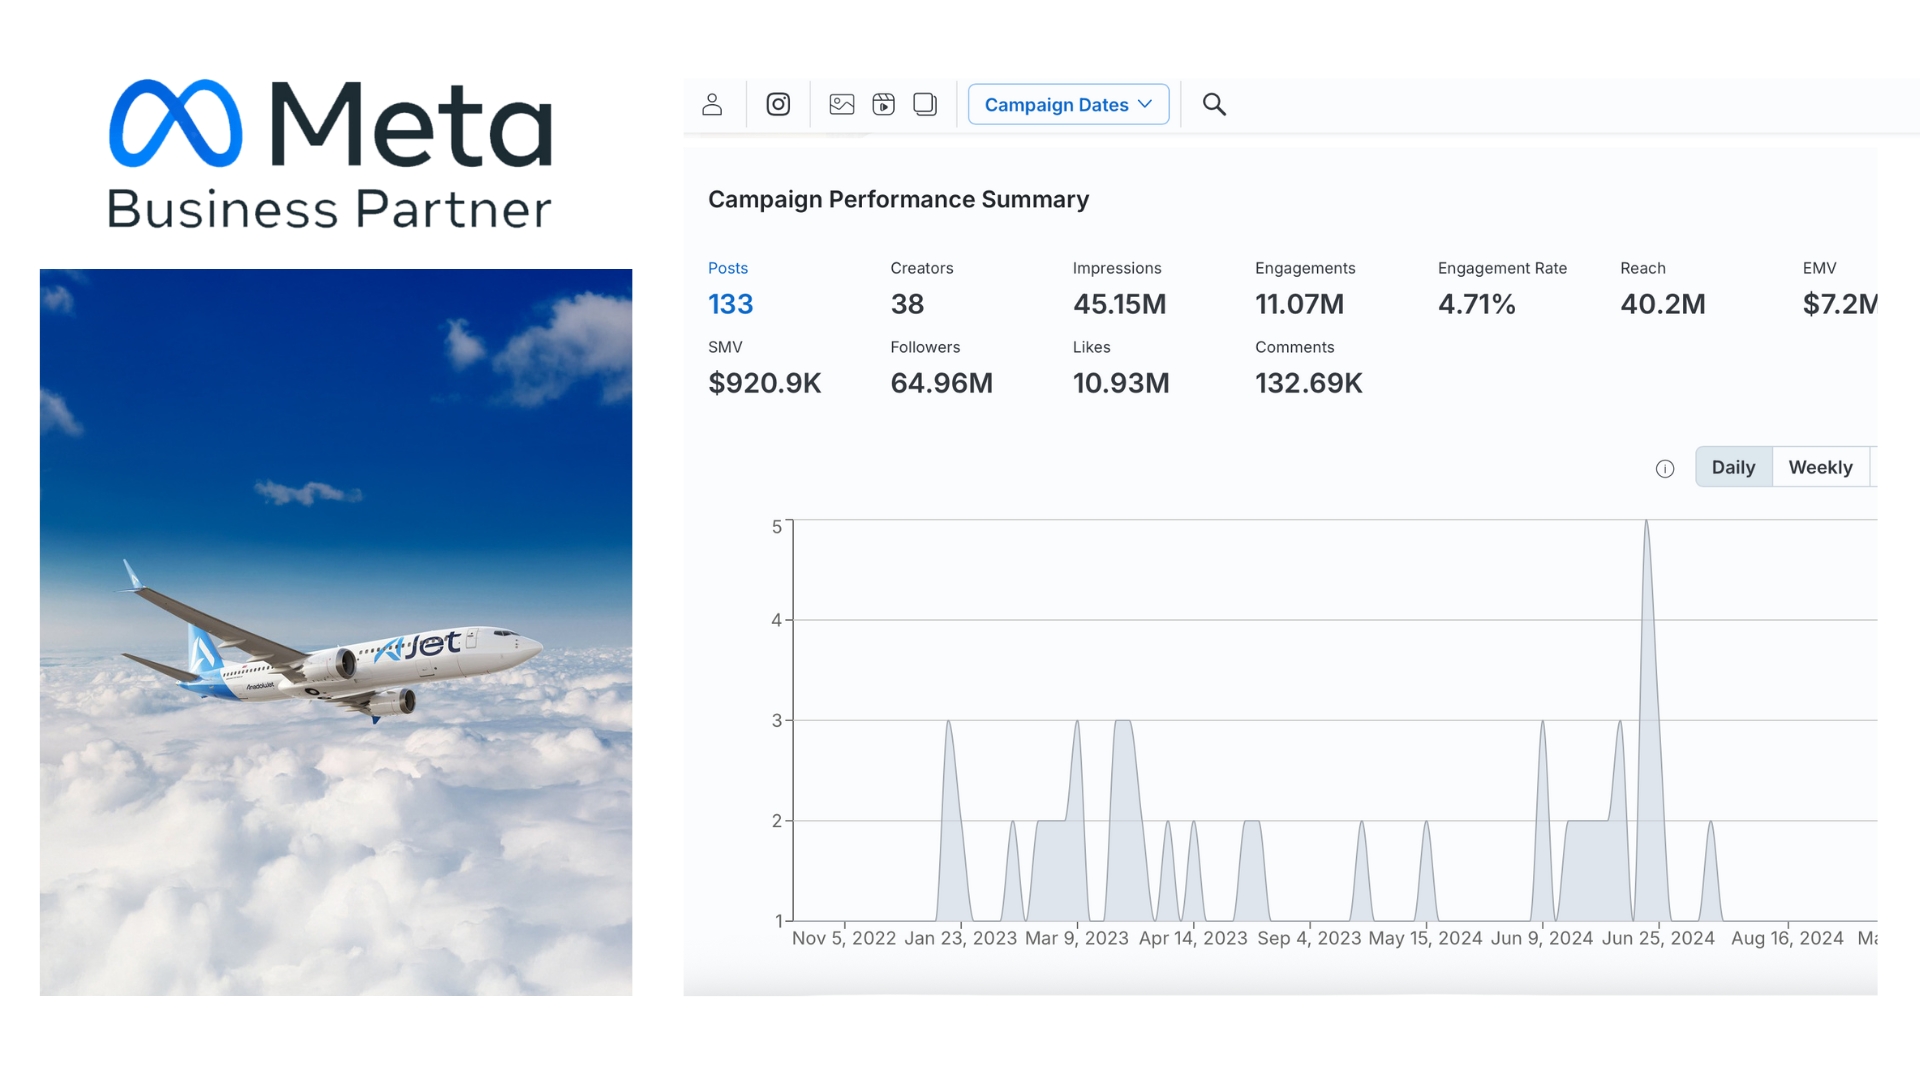Viewport: 1920px width, 1080px height.
Task: Switch chart to Daily view
Action: pyautogui.click(x=1733, y=467)
